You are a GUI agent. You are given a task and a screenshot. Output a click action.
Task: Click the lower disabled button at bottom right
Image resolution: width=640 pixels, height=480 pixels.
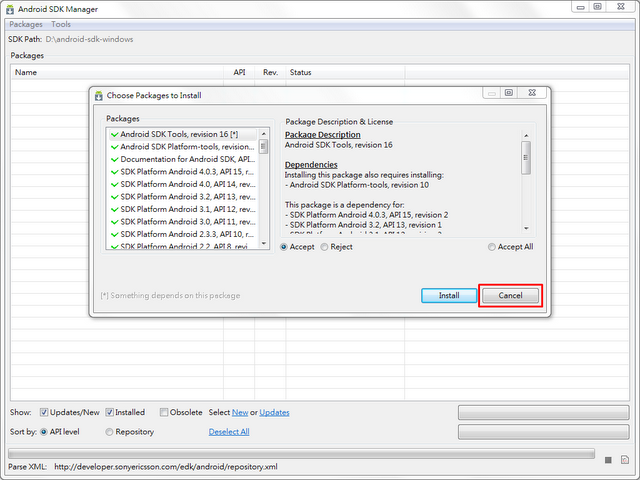coord(543,432)
